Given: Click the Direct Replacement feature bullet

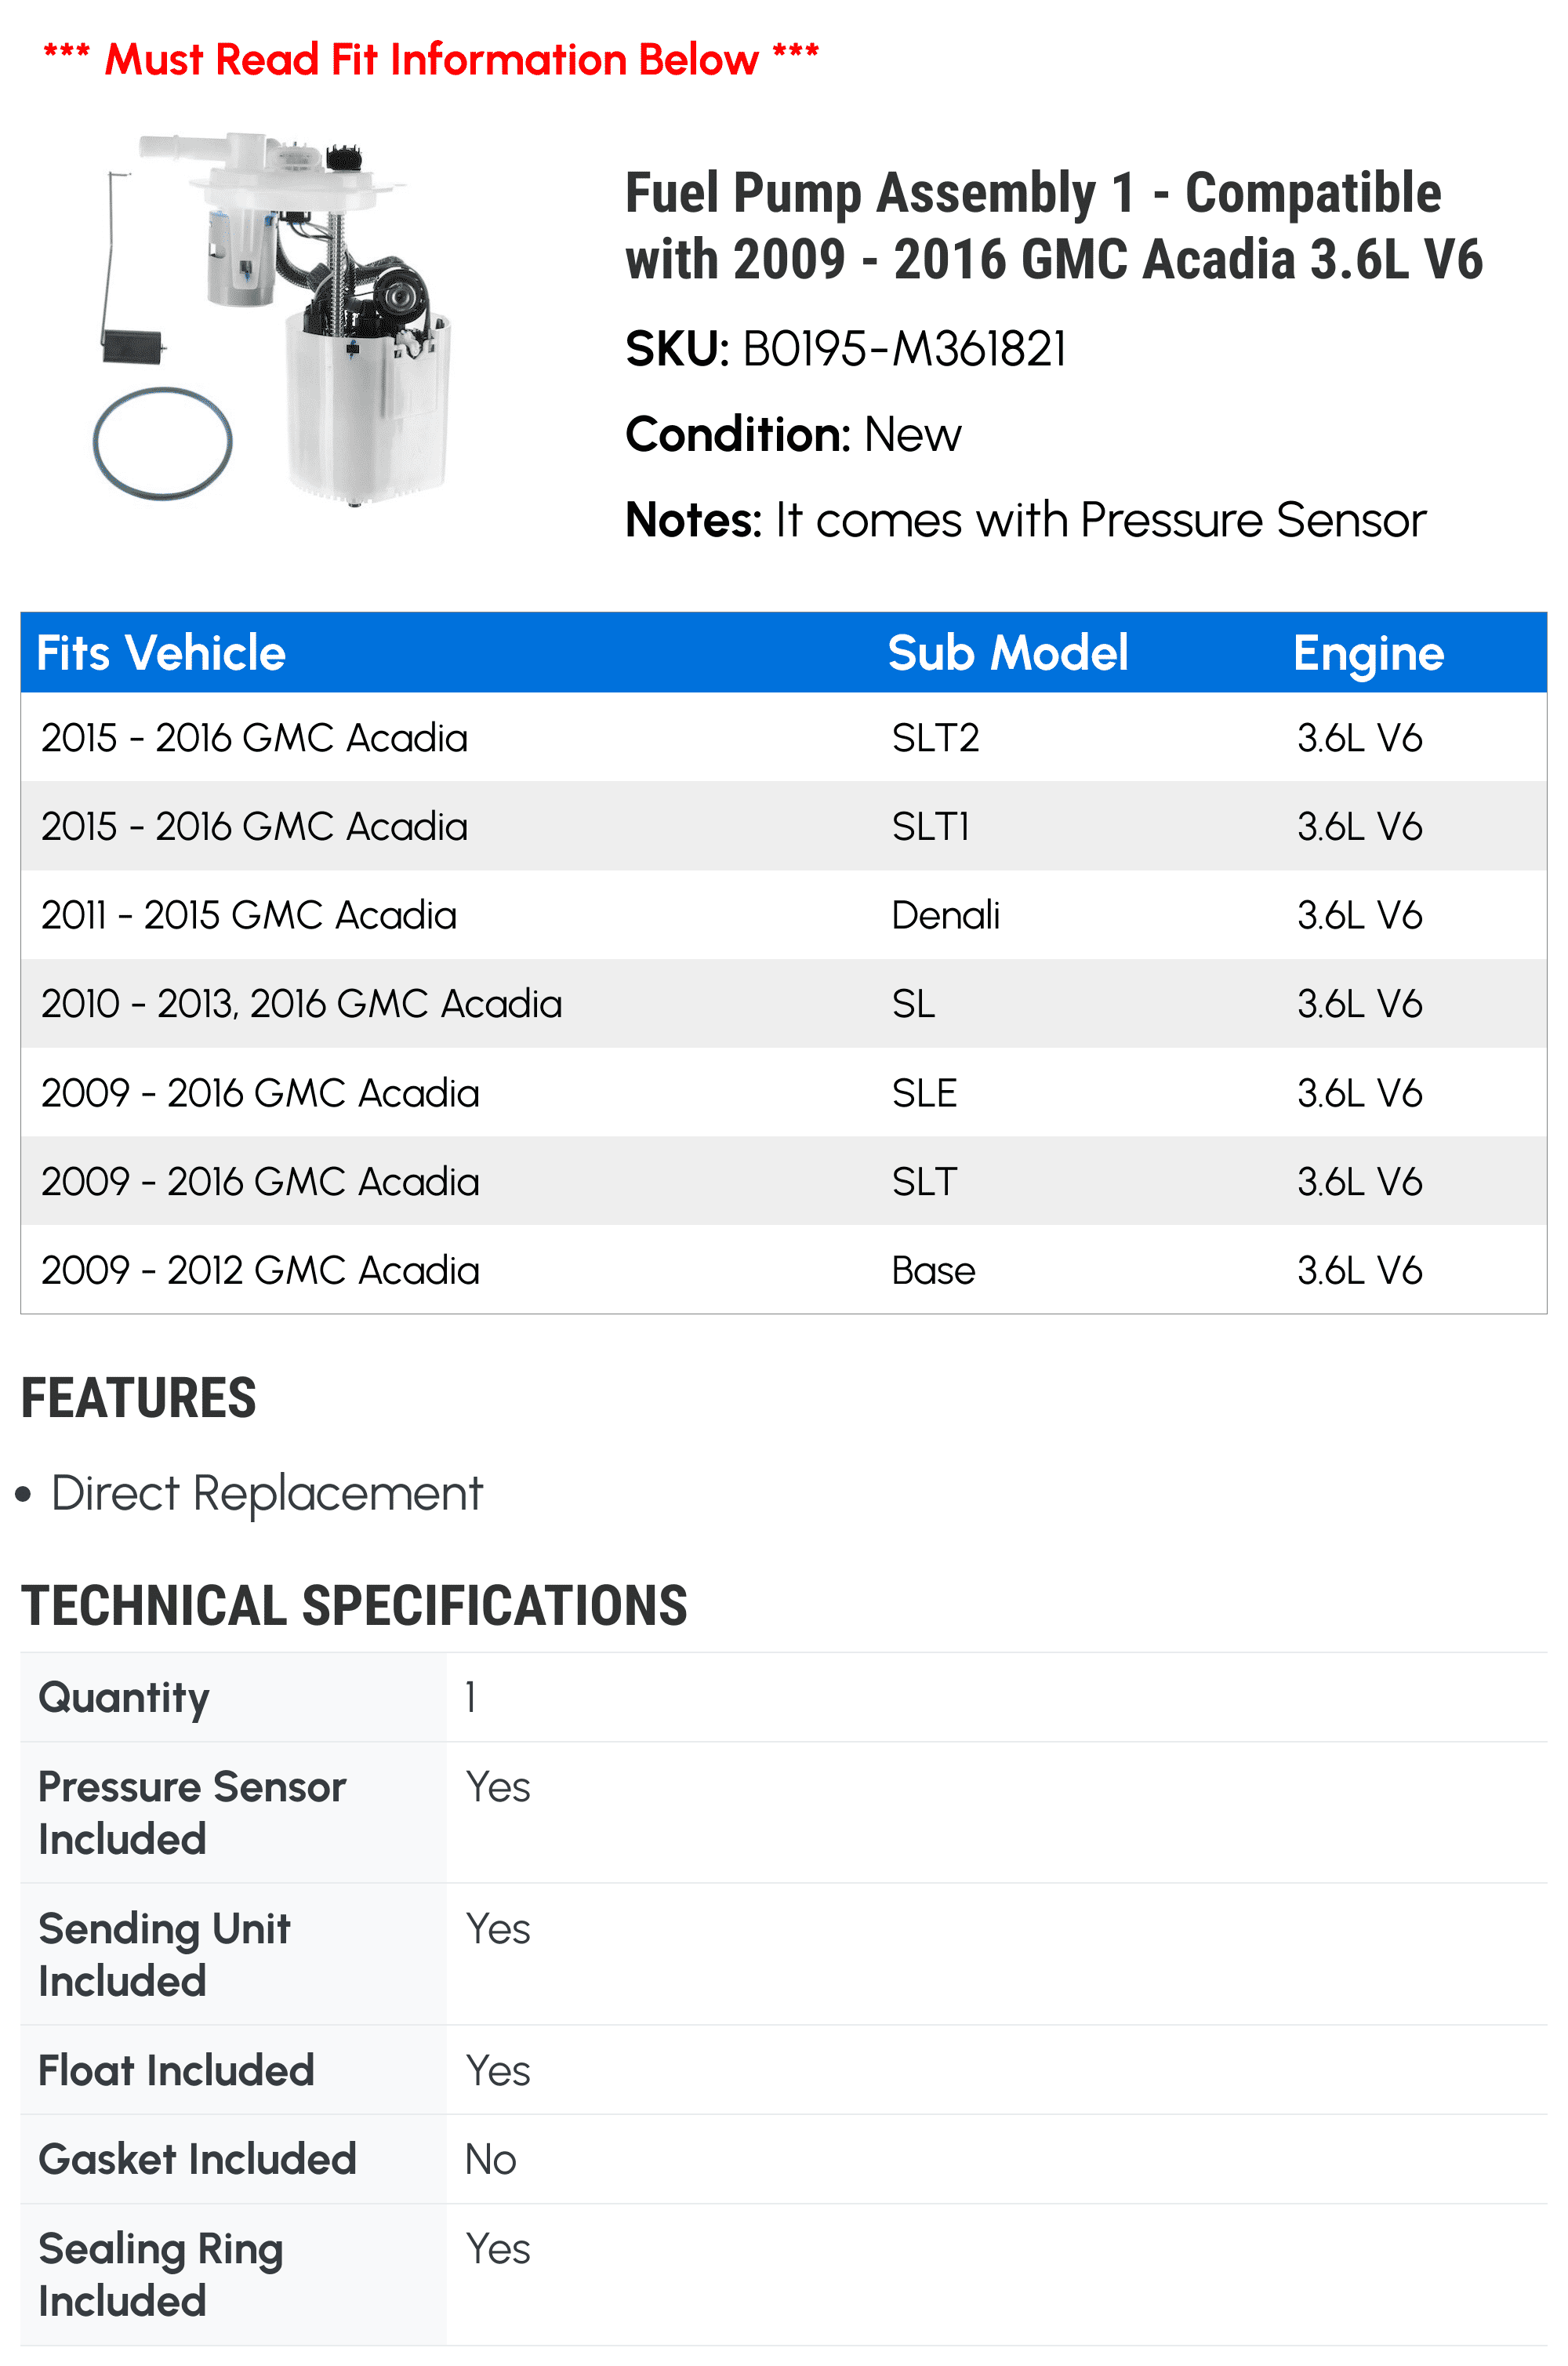Looking at the screenshot, I should pos(266,1493).
